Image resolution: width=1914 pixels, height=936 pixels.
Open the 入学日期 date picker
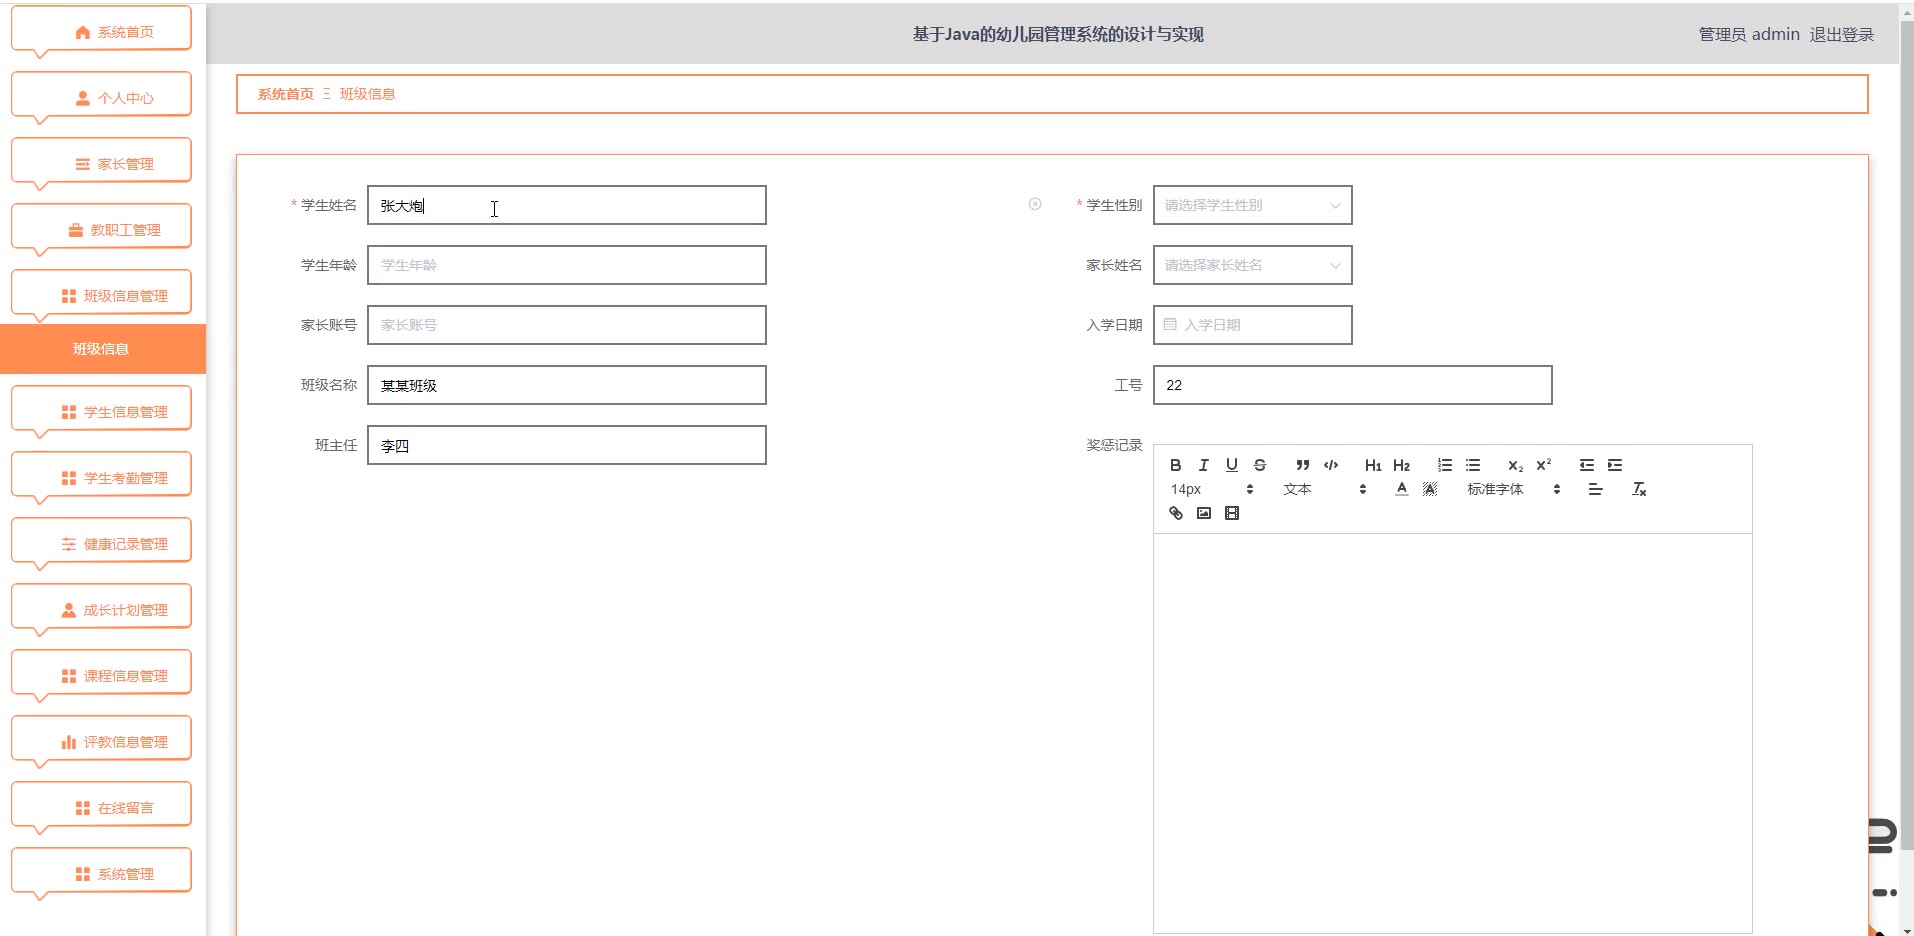(1252, 325)
